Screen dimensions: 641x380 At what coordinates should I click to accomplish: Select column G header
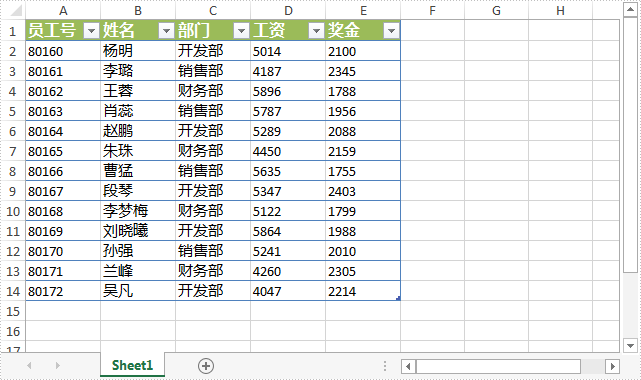(496, 11)
